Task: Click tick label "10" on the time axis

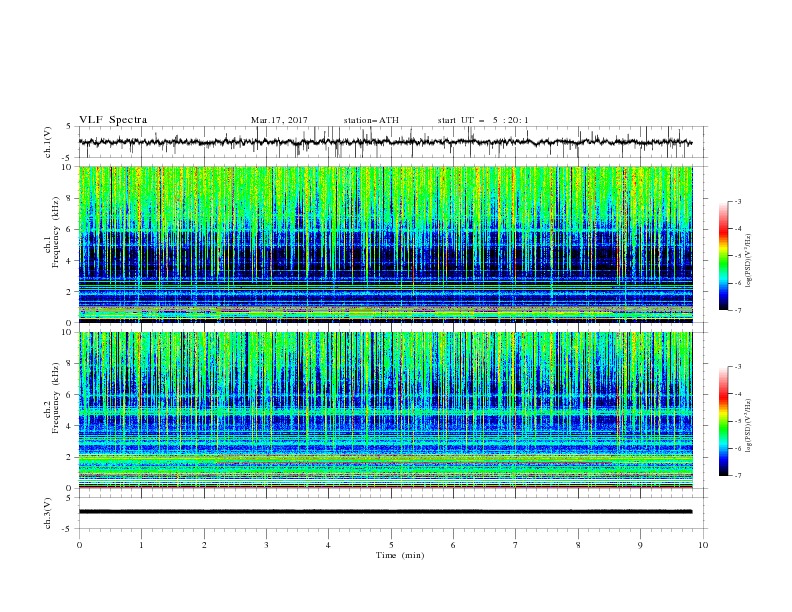Action: (x=703, y=545)
